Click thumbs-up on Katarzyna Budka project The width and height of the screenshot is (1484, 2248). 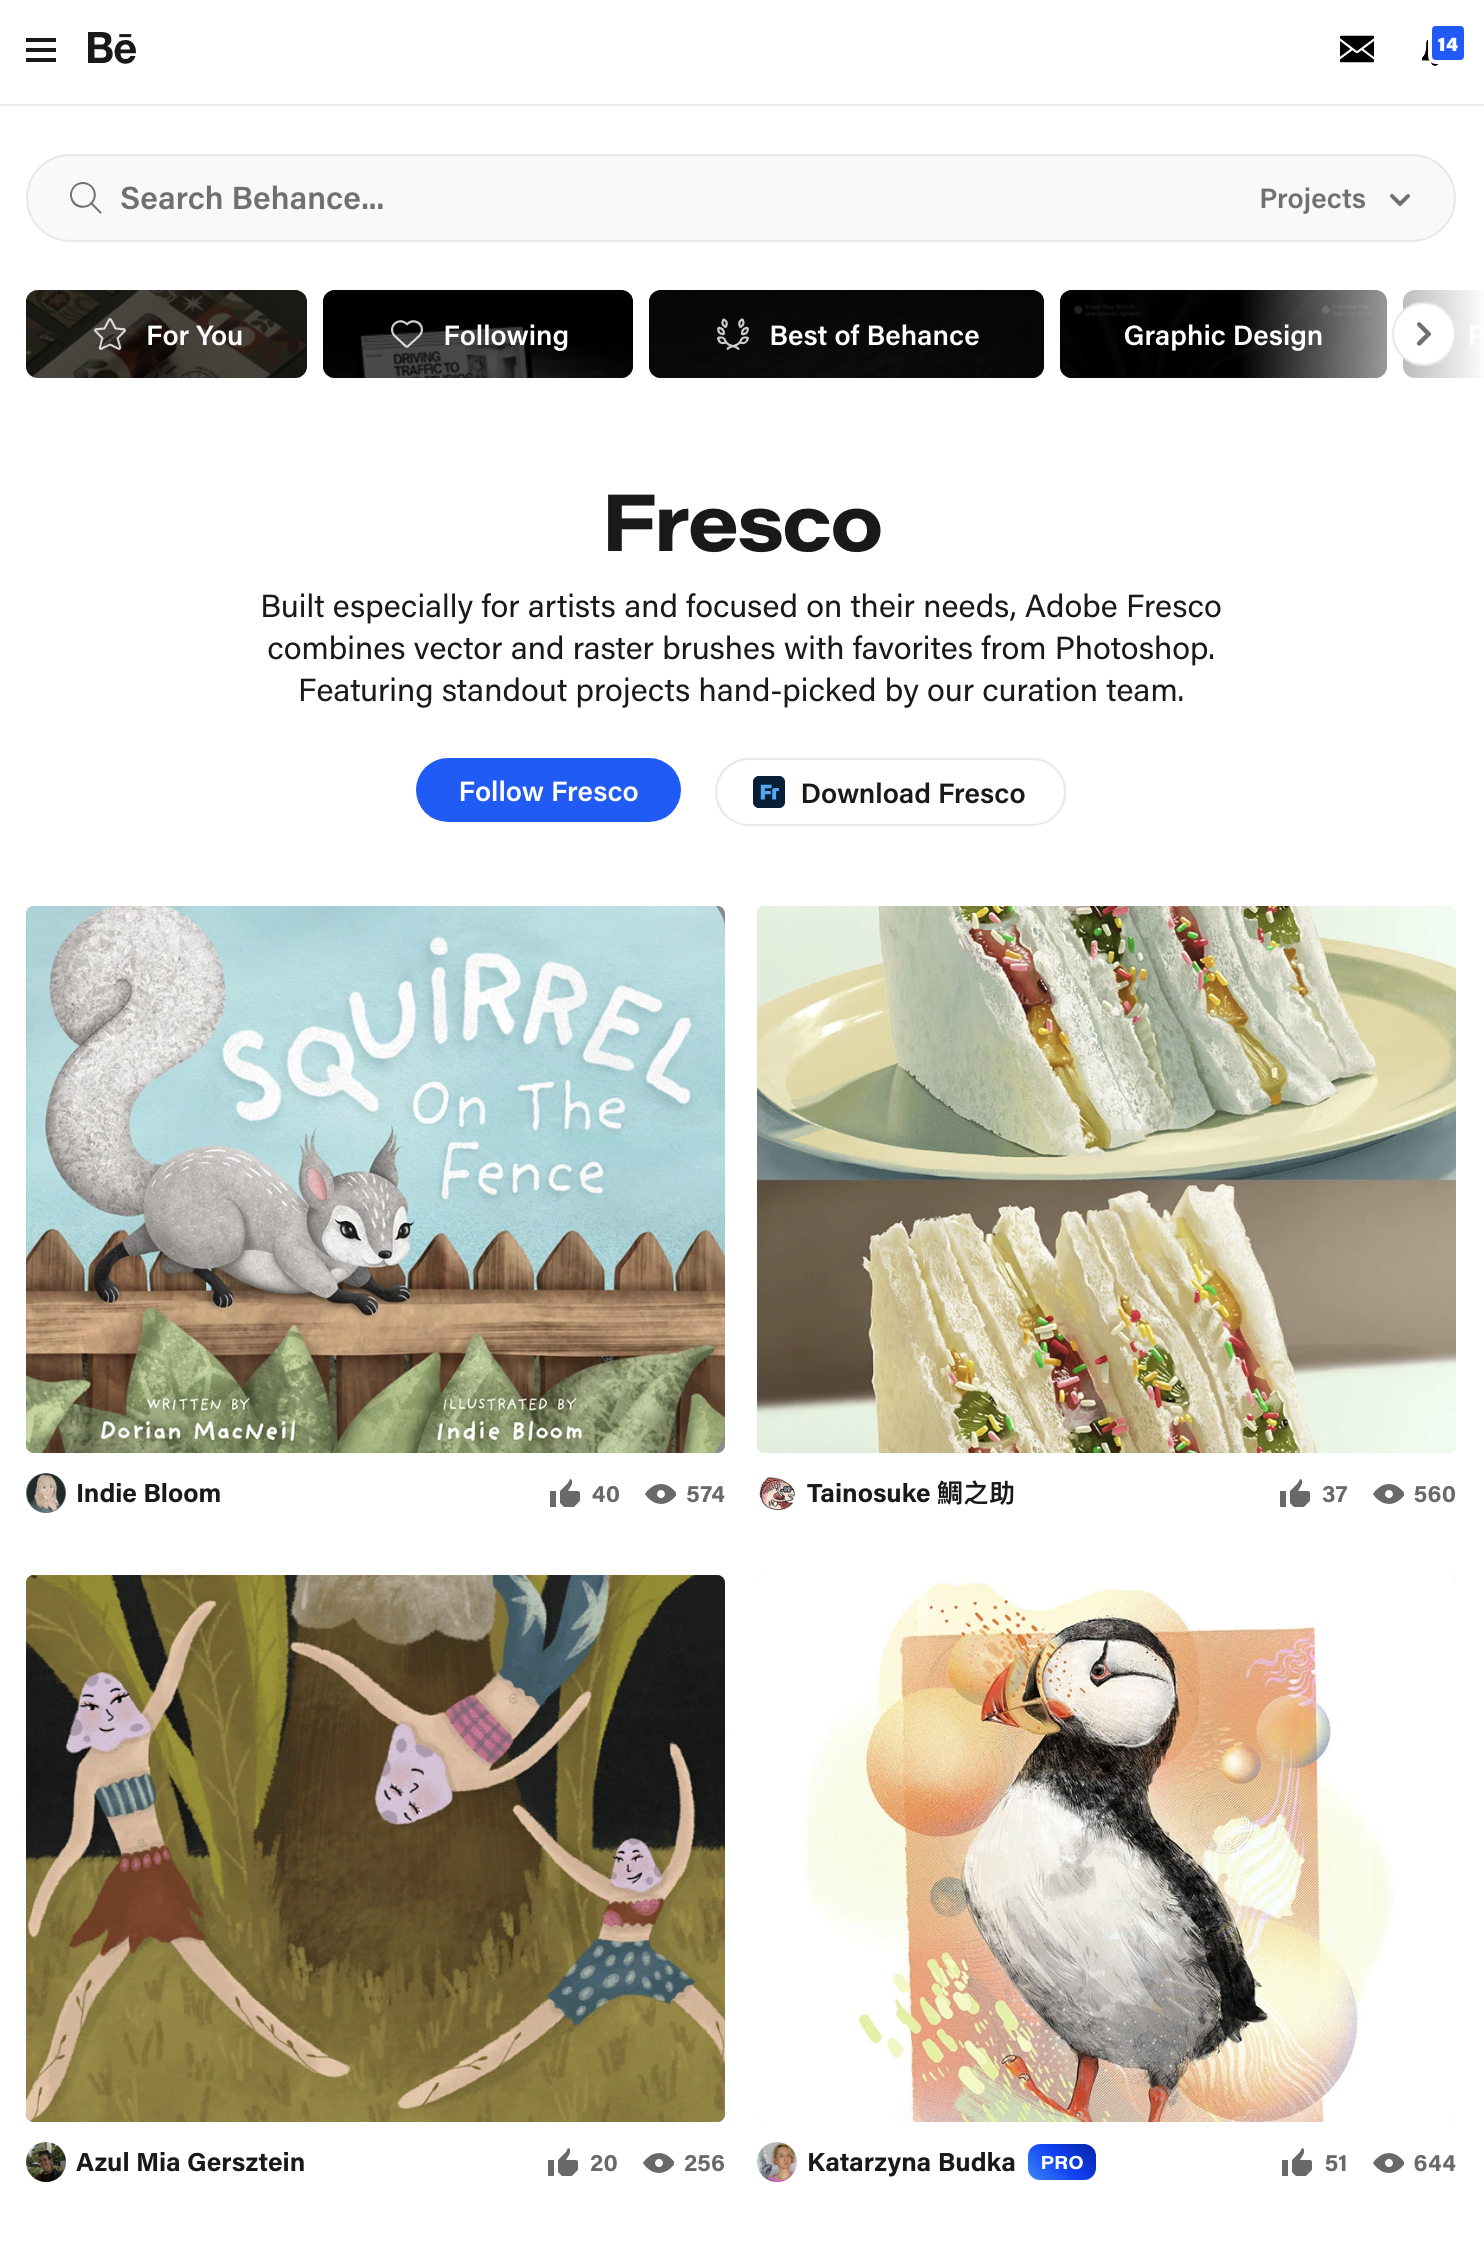pyautogui.click(x=1297, y=2163)
